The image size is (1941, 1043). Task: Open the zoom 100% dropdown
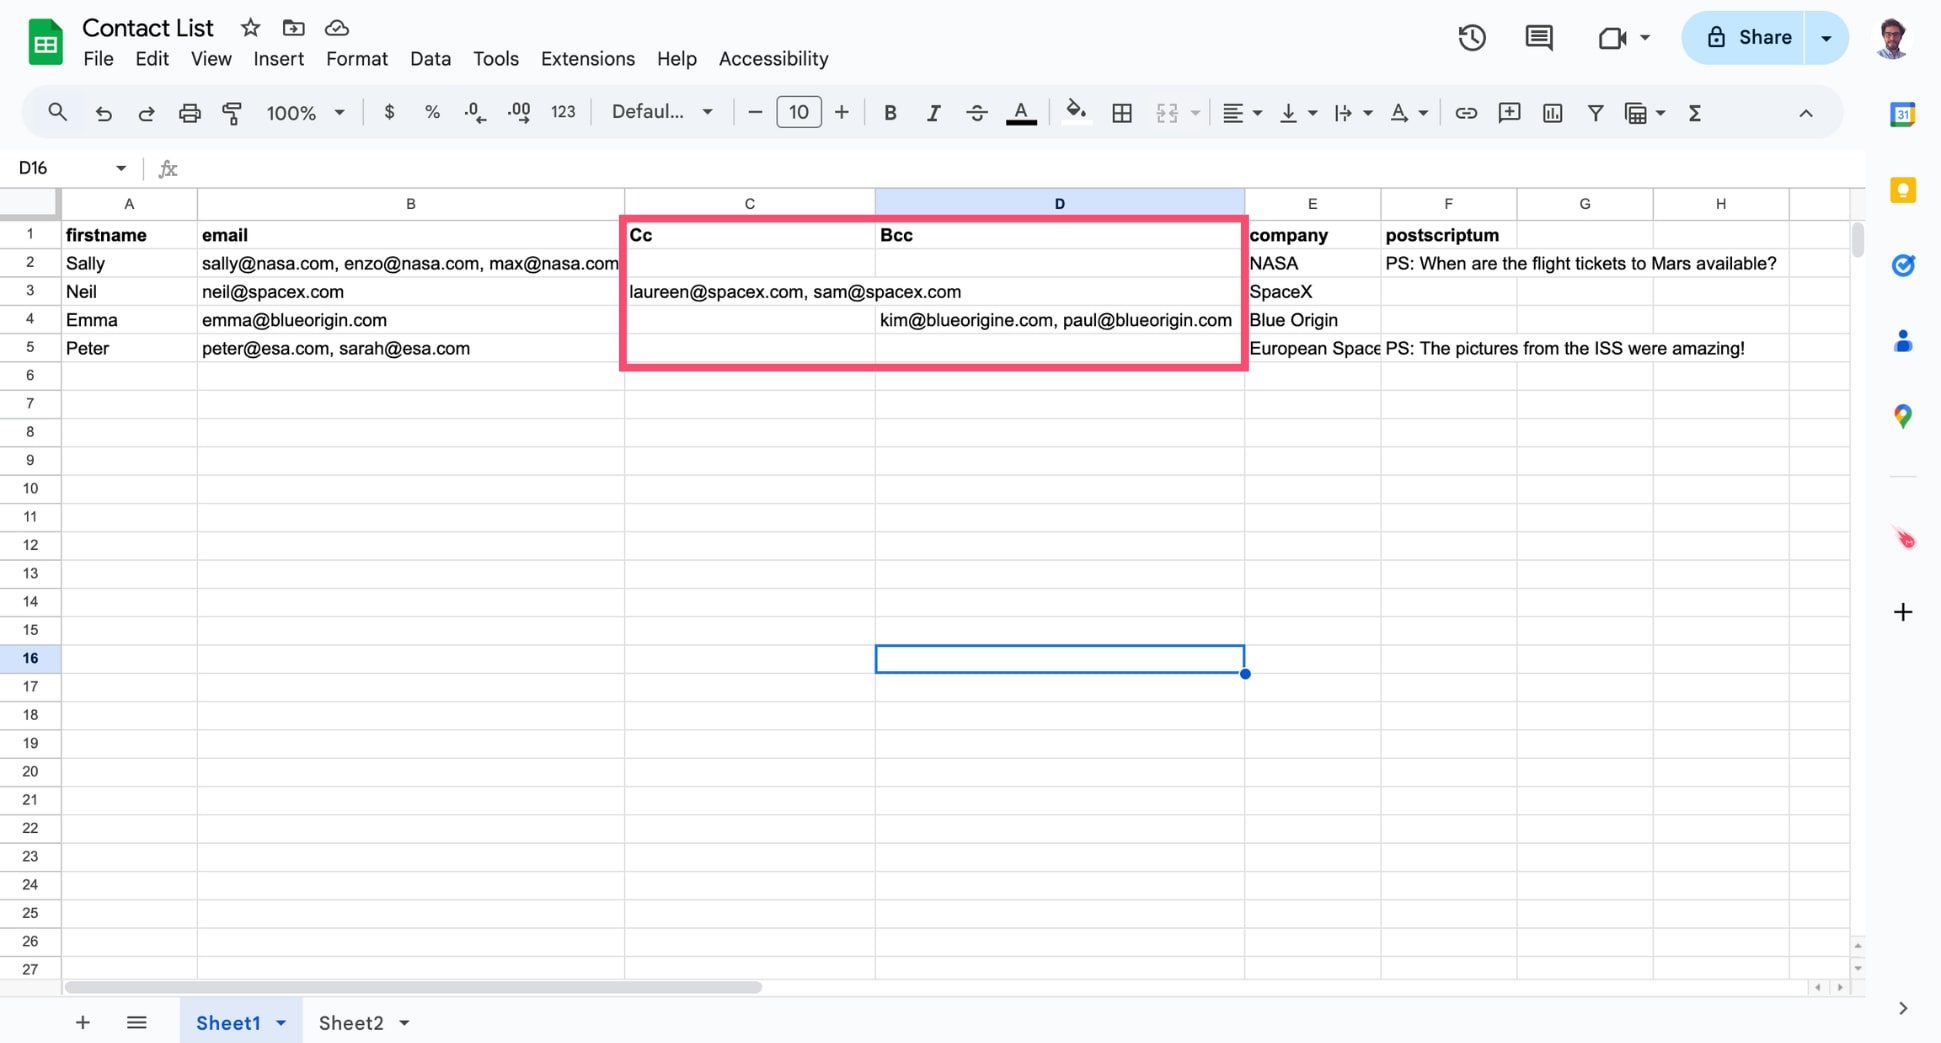pyautogui.click(x=305, y=113)
